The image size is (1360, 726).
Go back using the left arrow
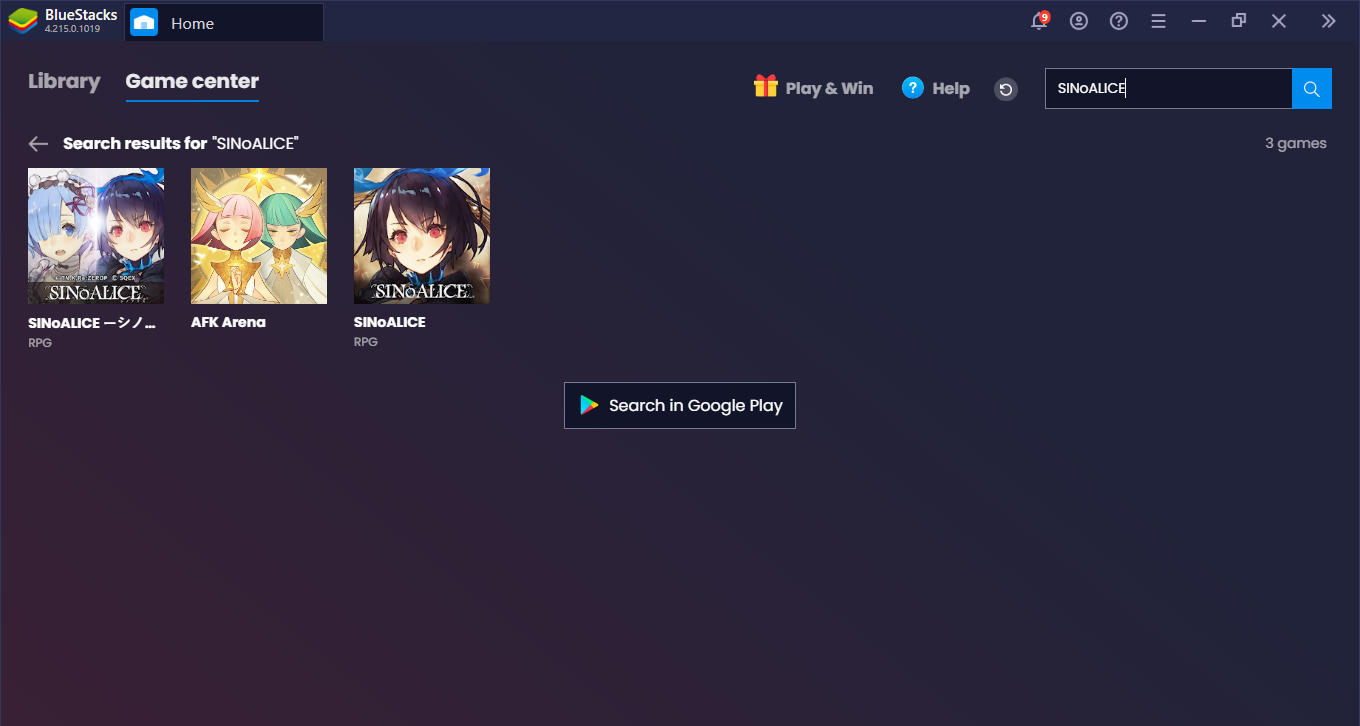pyautogui.click(x=38, y=144)
